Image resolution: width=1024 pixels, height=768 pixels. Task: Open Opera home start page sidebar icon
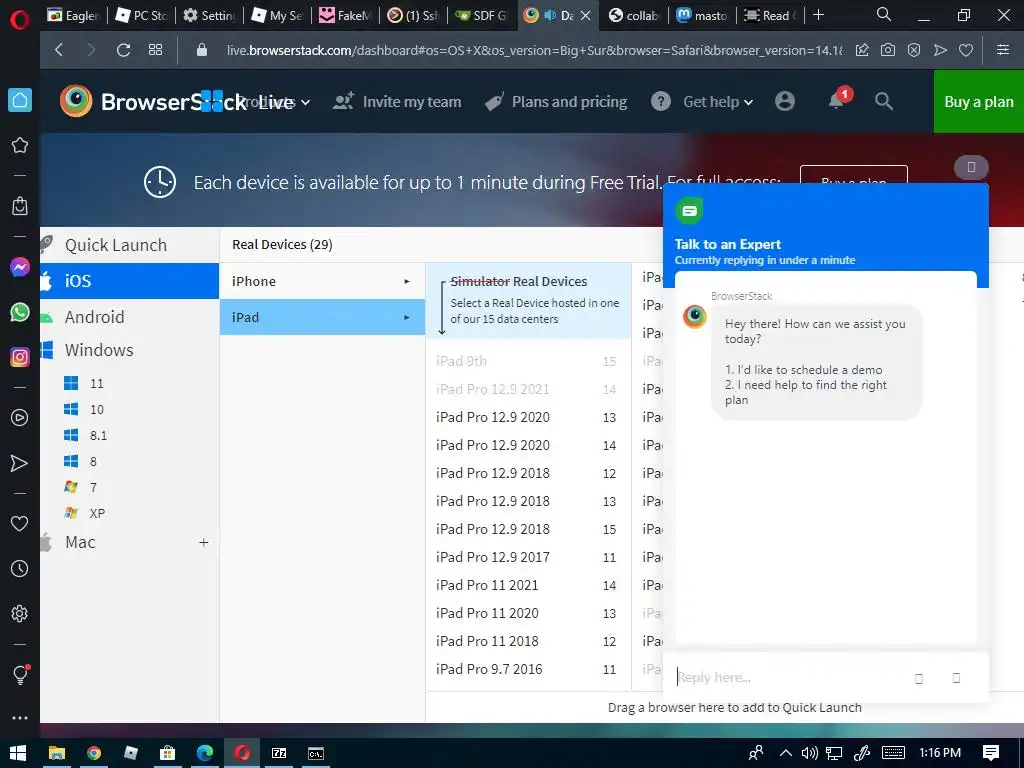coord(20,100)
